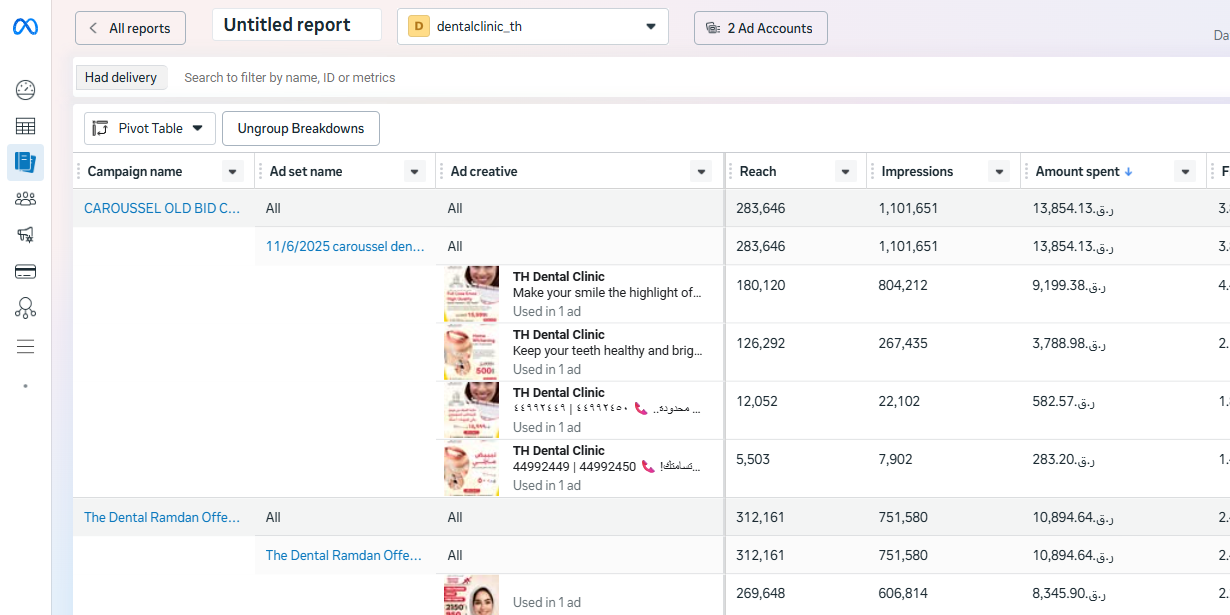
Task: Go back to All reports
Action: point(130,28)
